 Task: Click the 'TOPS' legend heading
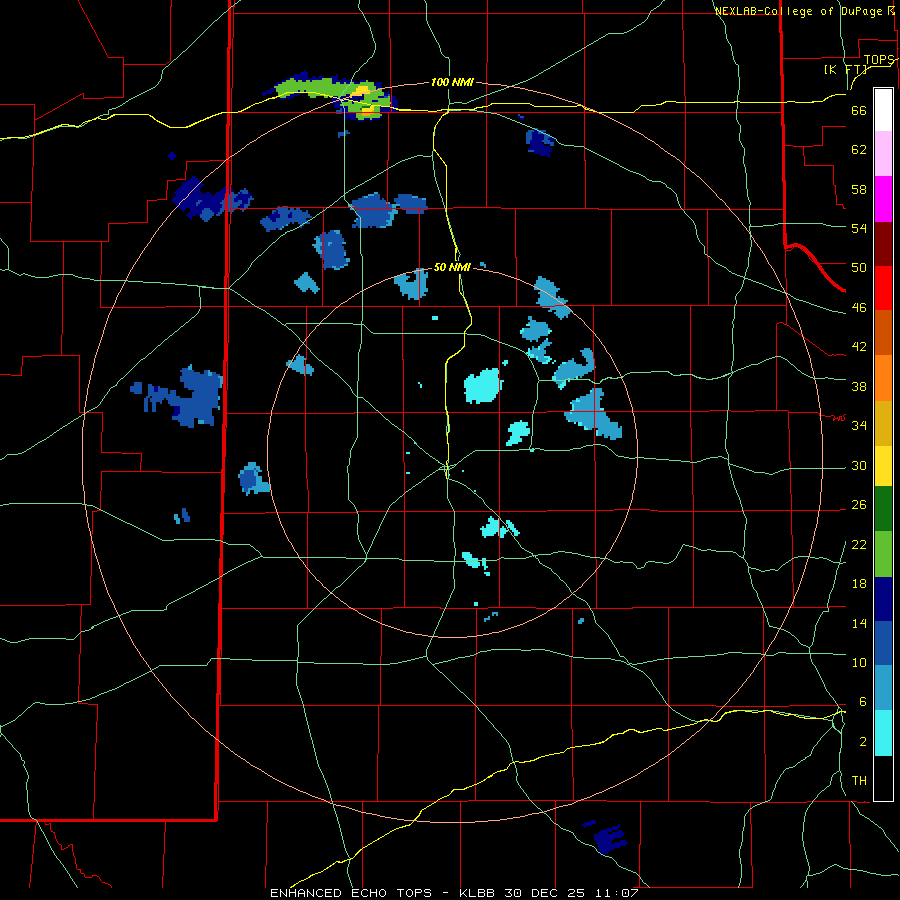[x=879, y=60]
